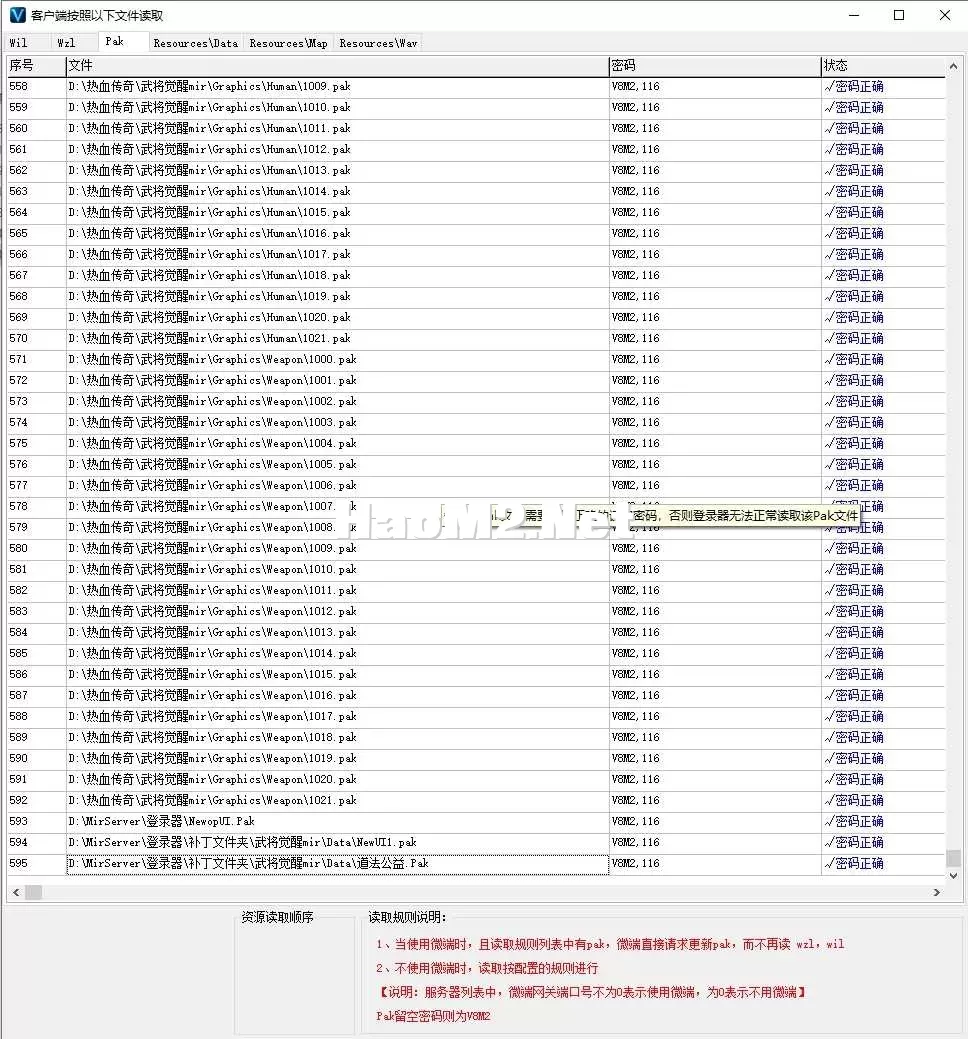Open the Resources\Map tab
Image resolution: width=968 pixels, height=1039 pixels.
288,43
